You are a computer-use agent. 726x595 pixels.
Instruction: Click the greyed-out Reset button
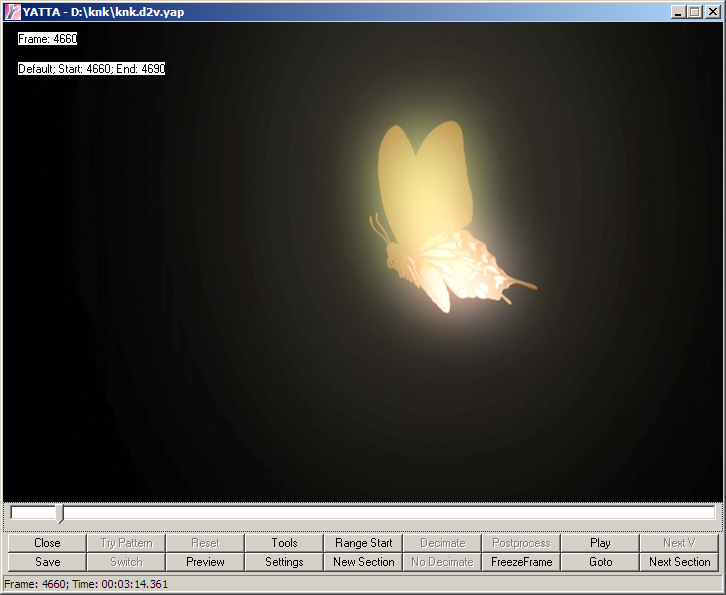pos(205,543)
